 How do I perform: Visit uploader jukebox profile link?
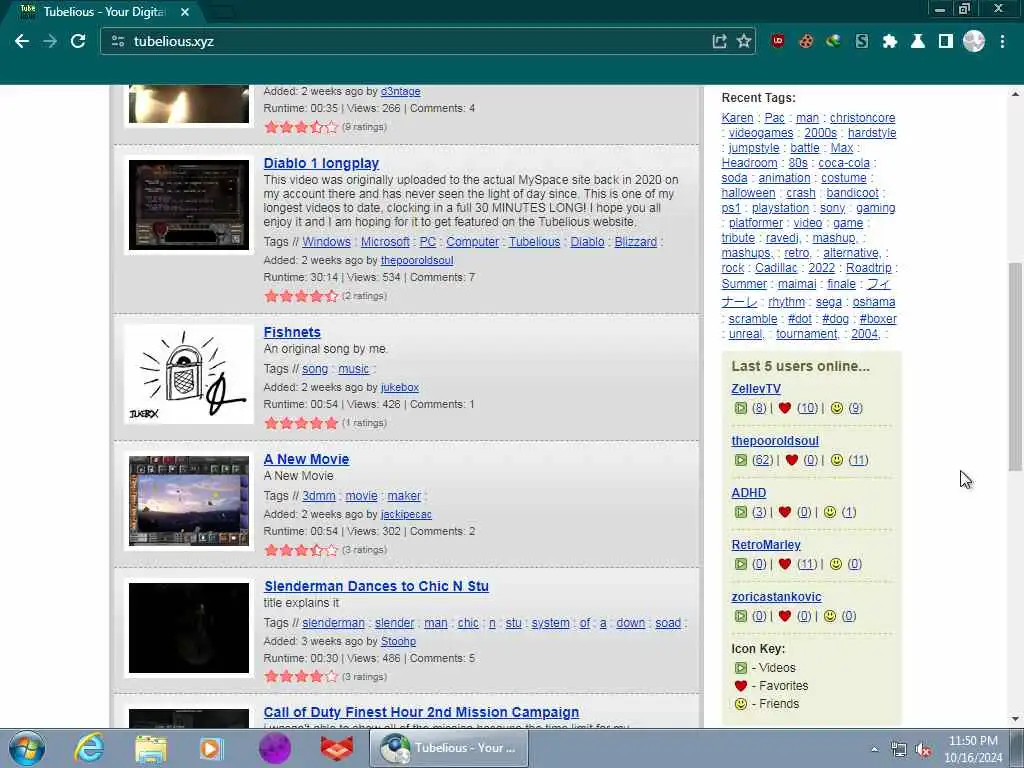pyautogui.click(x=400, y=387)
